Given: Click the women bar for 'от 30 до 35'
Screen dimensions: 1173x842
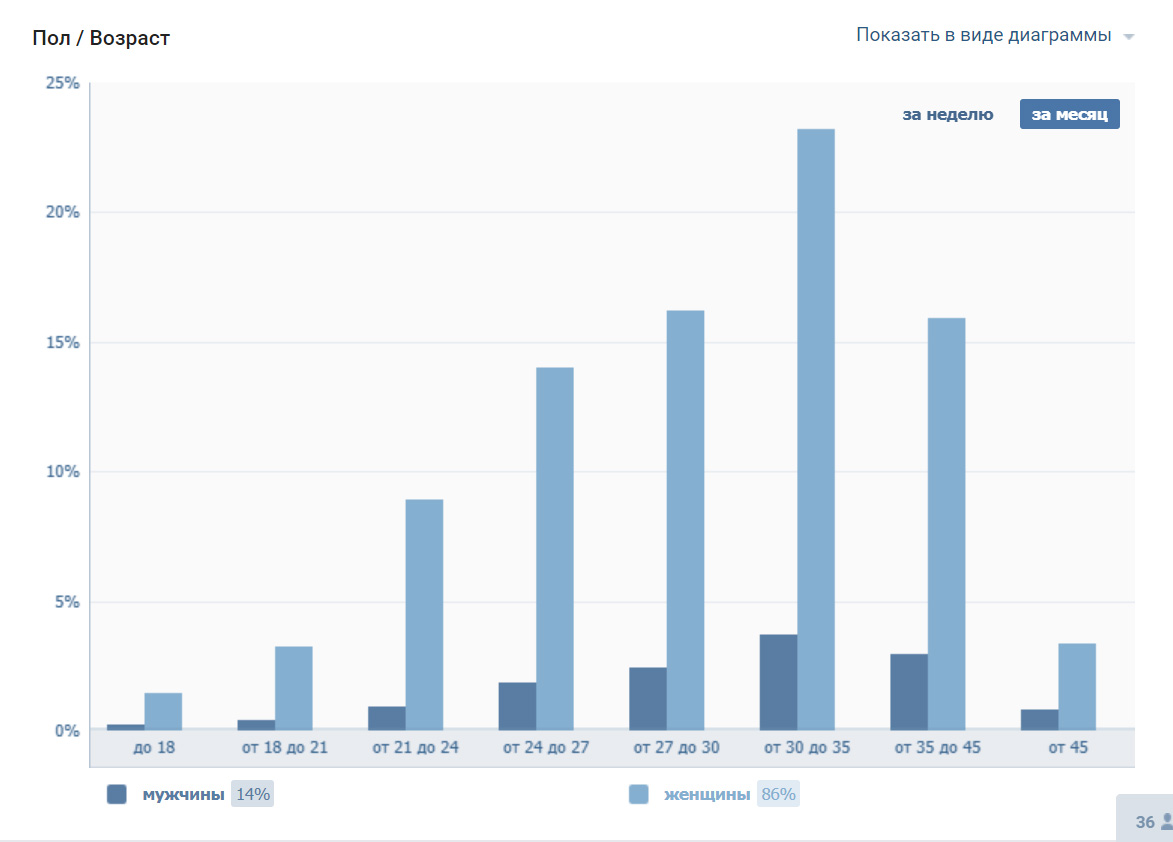Looking at the screenshot, I should click(x=815, y=429).
